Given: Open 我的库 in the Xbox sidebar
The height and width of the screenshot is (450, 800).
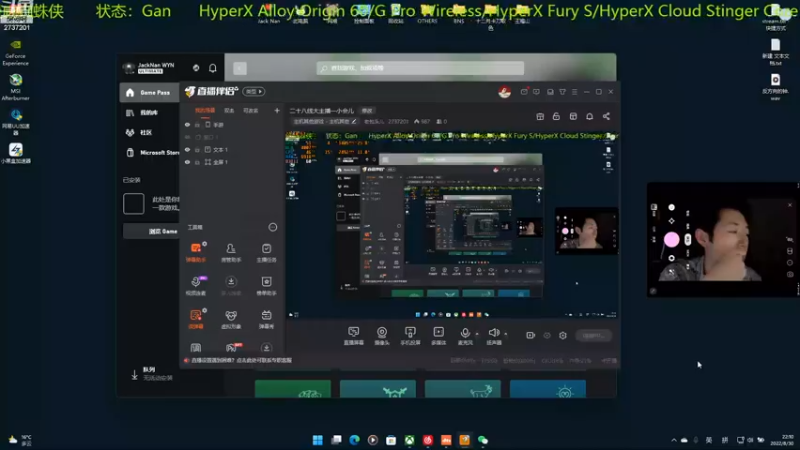Looking at the screenshot, I should (149, 112).
